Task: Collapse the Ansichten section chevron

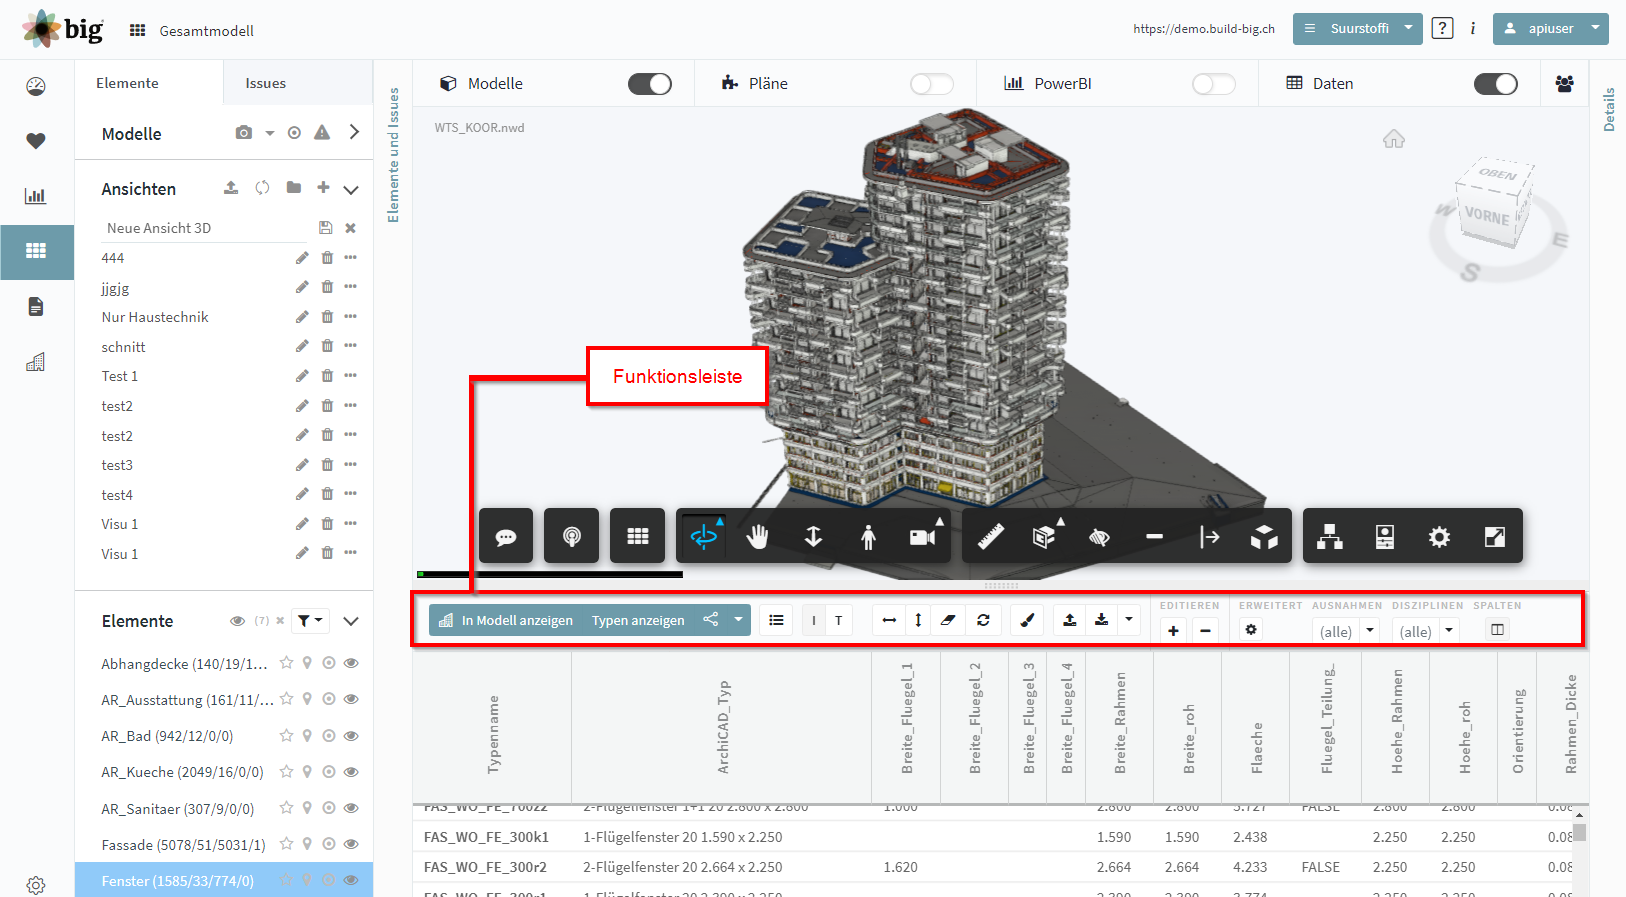Action: (351, 189)
